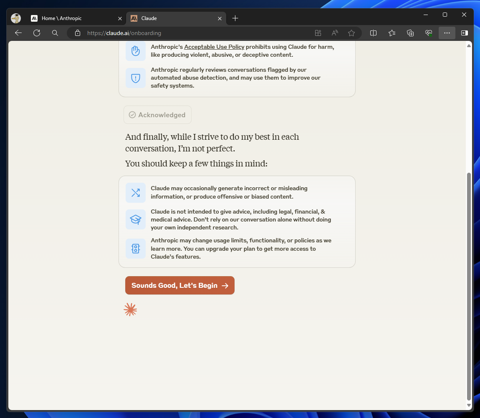Image resolution: width=480 pixels, height=418 pixels.
Task: Click the search icon in toolbar
Action: point(55,33)
